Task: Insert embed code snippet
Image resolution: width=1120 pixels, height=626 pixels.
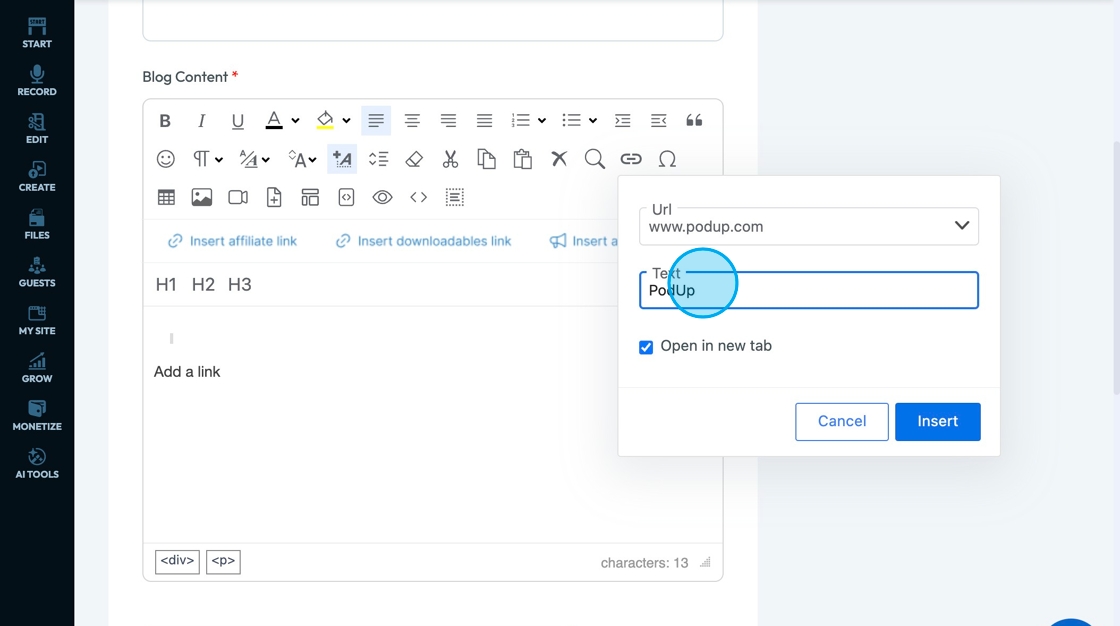Action: (346, 197)
